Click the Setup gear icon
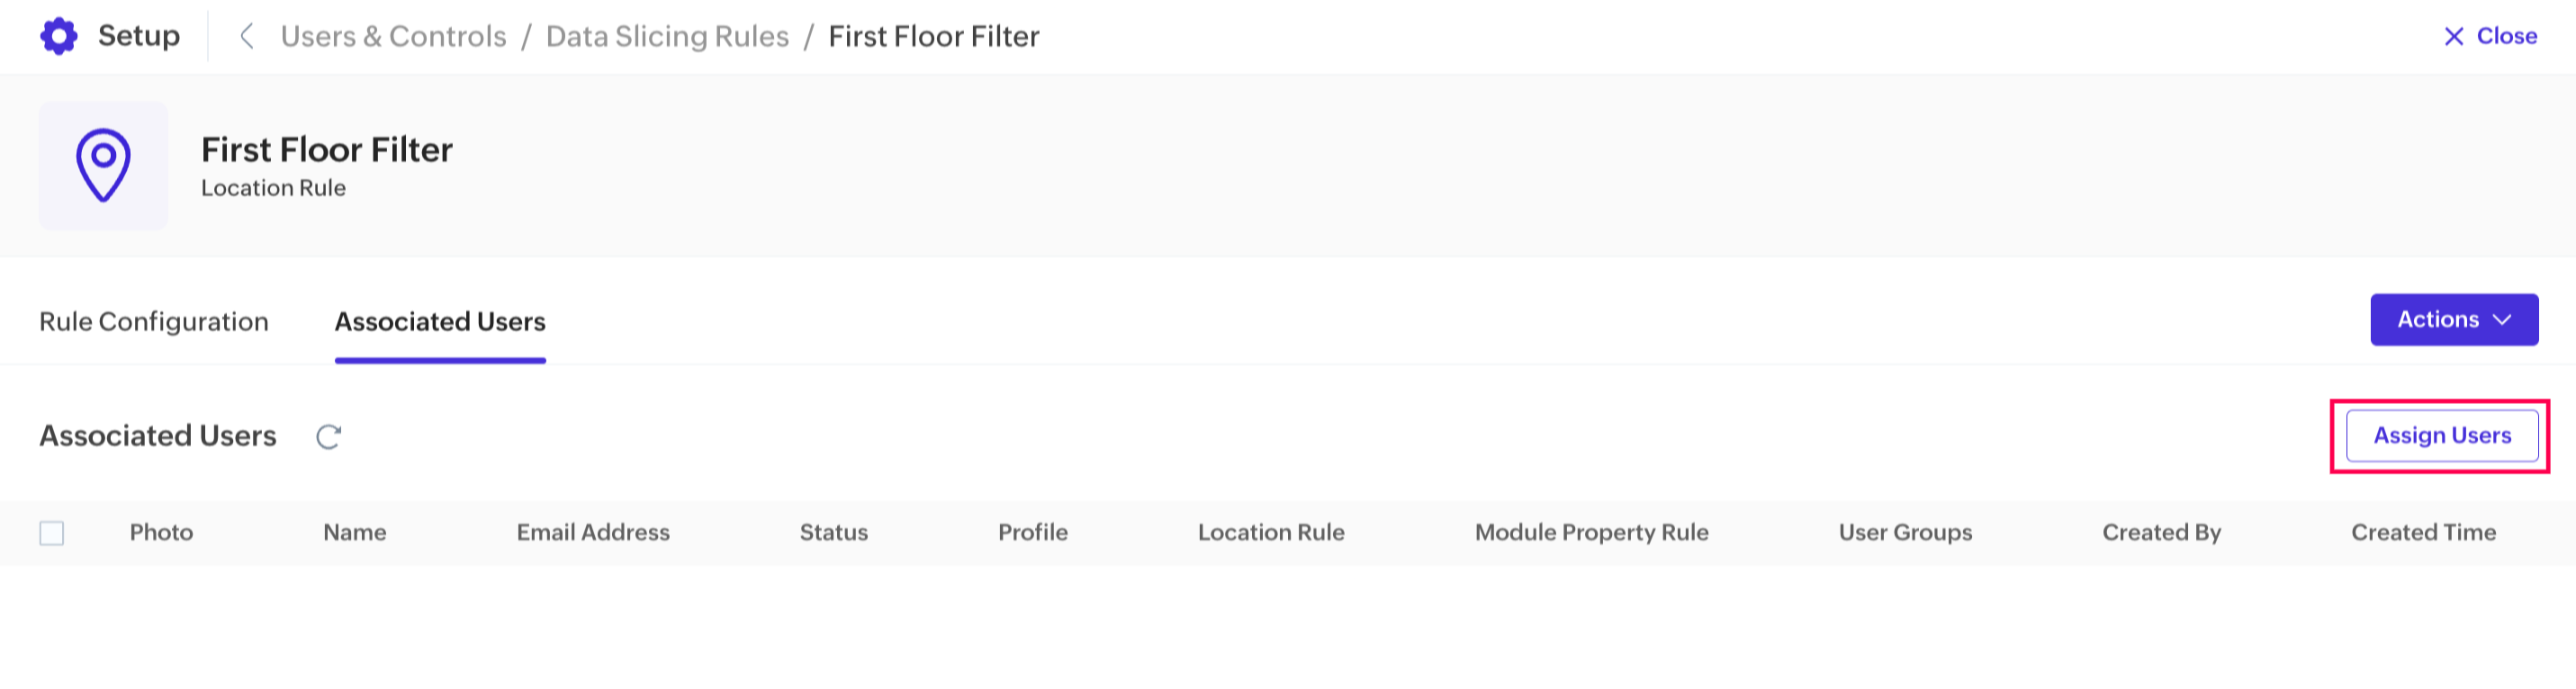Screen dimensions: 2576x689 click(x=58, y=36)
